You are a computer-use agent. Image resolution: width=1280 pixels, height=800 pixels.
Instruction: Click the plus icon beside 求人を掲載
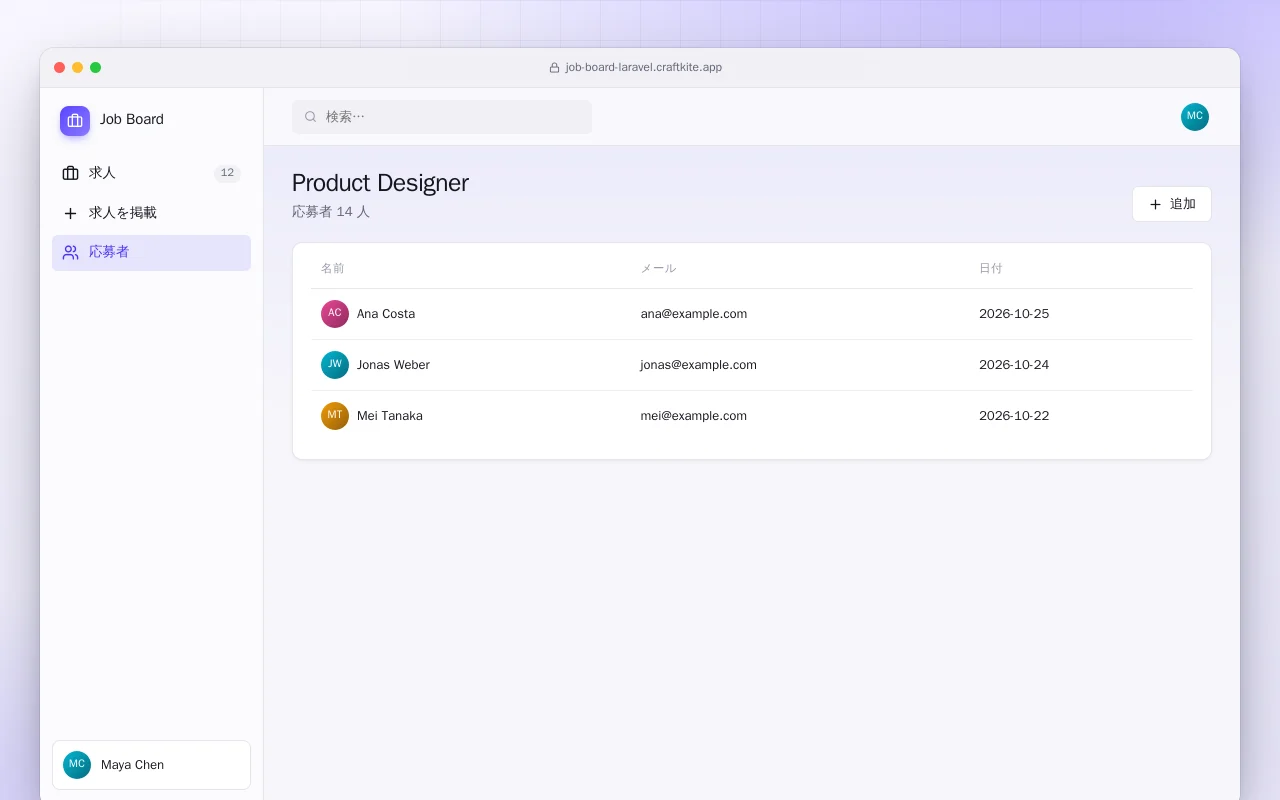(70, 213)
